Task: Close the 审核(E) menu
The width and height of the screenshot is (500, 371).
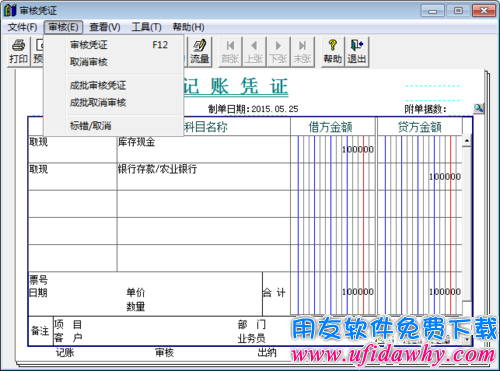Action: pyautogui.click(x=63, y=27)
